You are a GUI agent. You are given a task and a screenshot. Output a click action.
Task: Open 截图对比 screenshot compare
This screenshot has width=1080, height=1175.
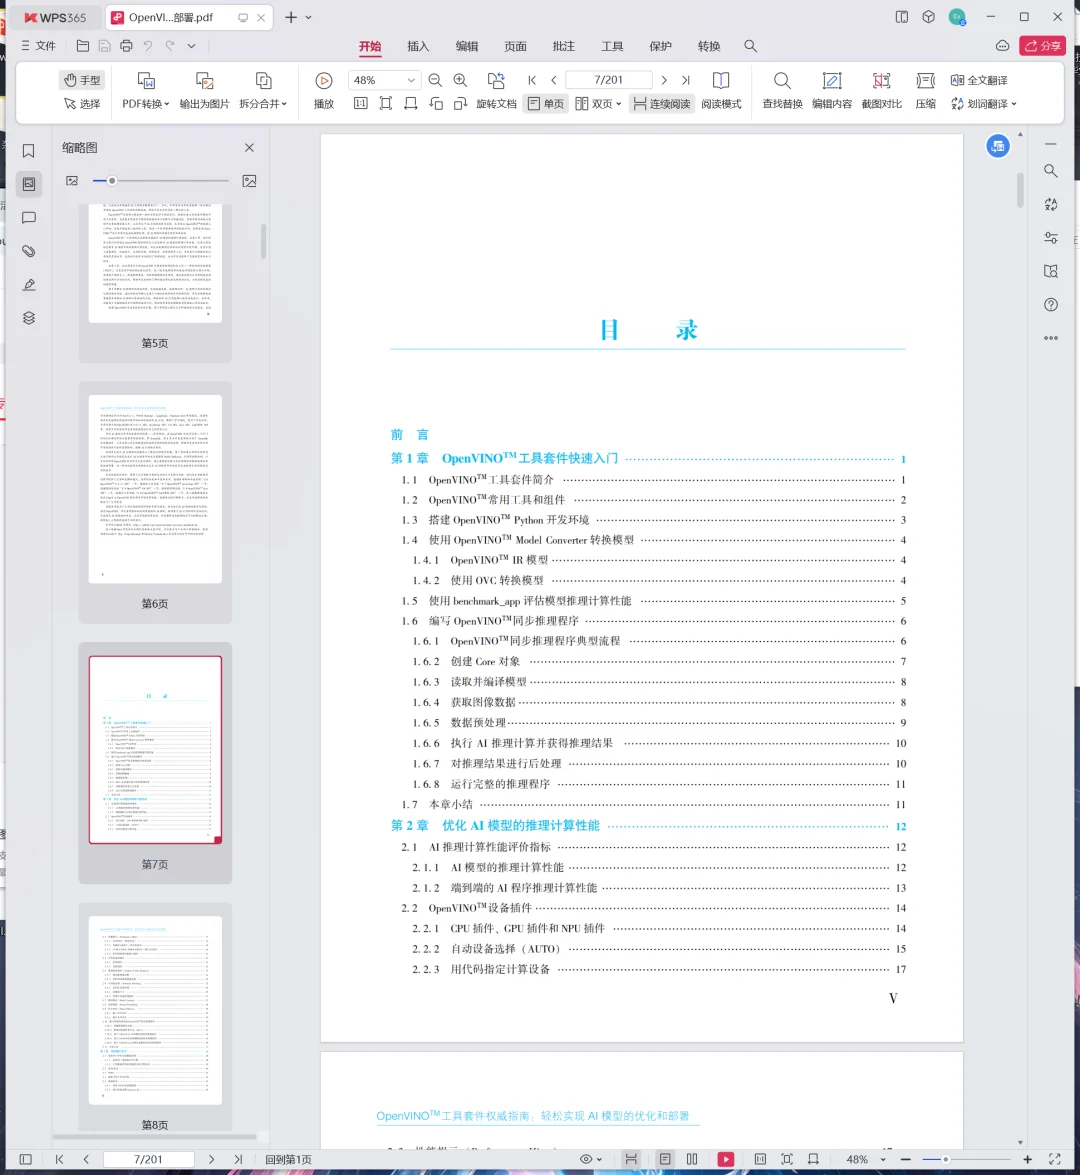tap(881, 92)
